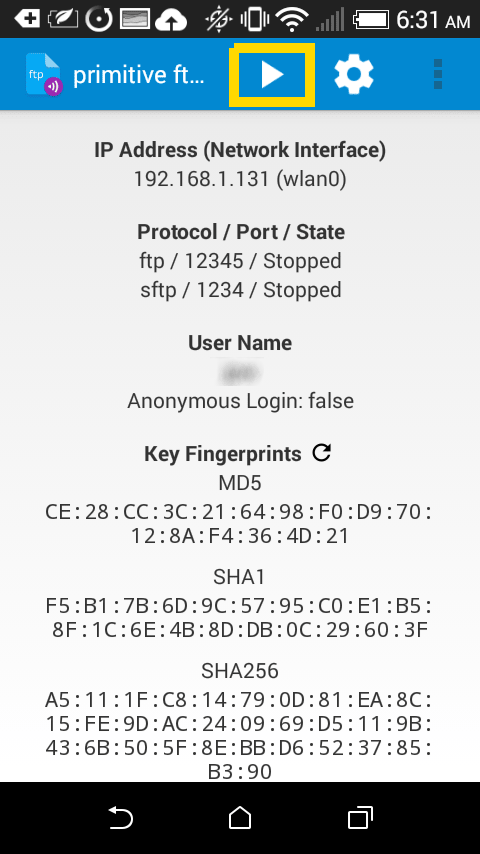Tap the Wi-Fi status icon
Image resolution: width=480 pixels, height=854 pixels.
click(292, 20)
